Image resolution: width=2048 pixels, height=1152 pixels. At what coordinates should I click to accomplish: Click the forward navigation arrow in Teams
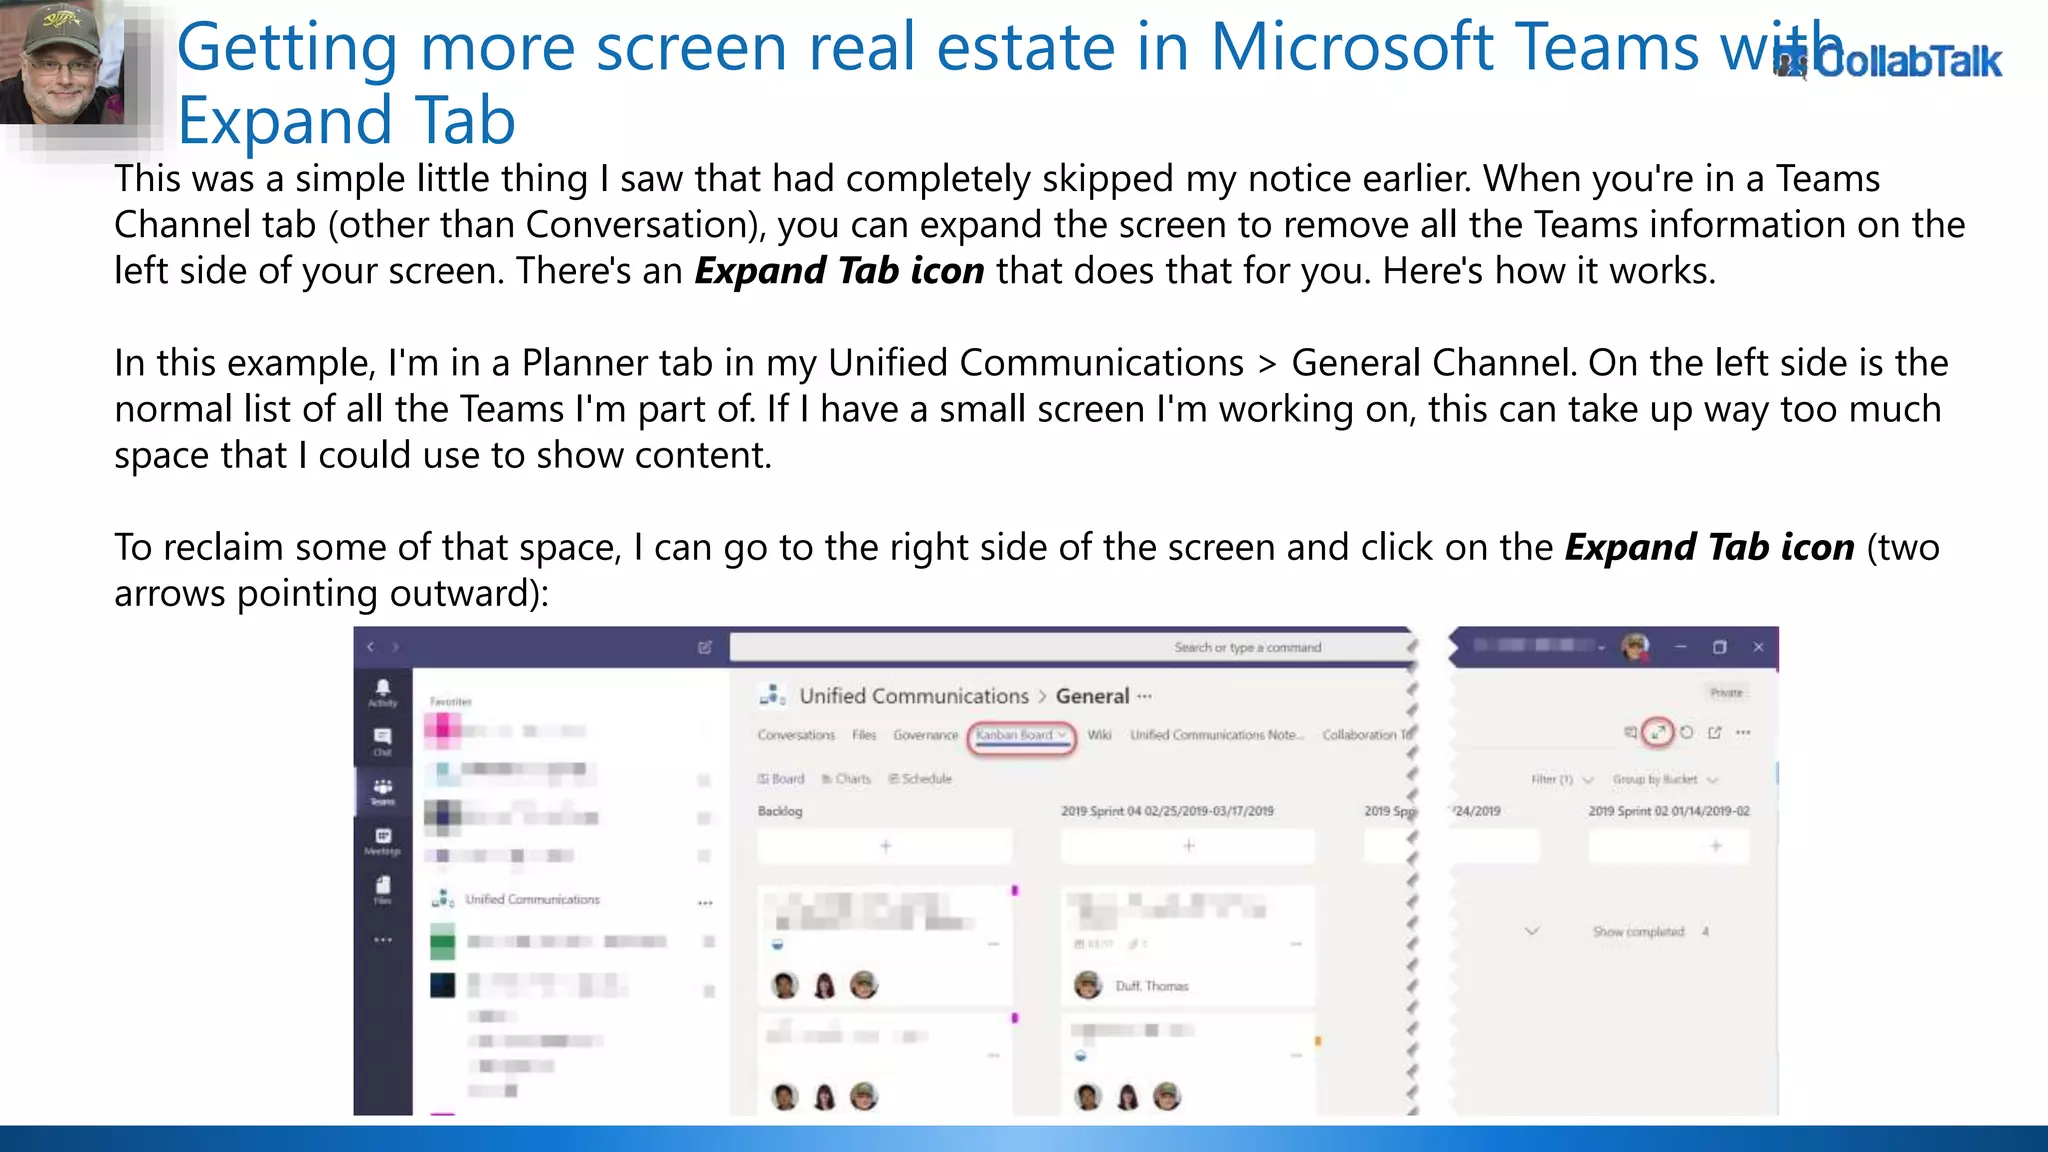coord(396,647)
